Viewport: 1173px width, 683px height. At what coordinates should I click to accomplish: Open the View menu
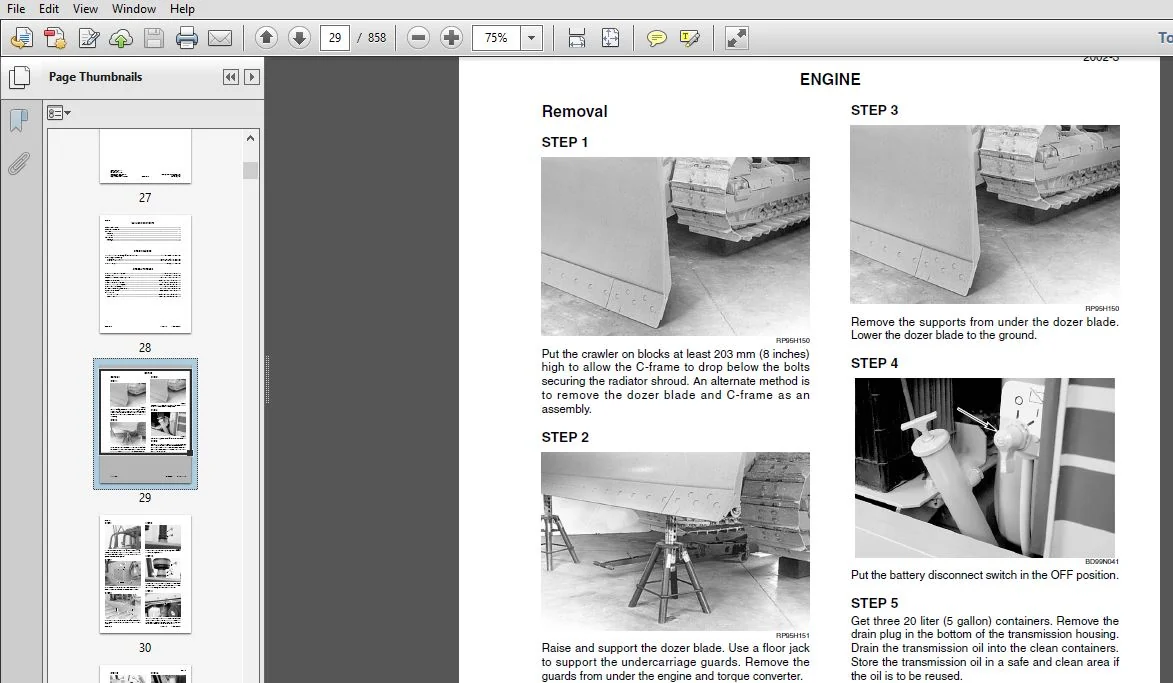click(85, 9)
